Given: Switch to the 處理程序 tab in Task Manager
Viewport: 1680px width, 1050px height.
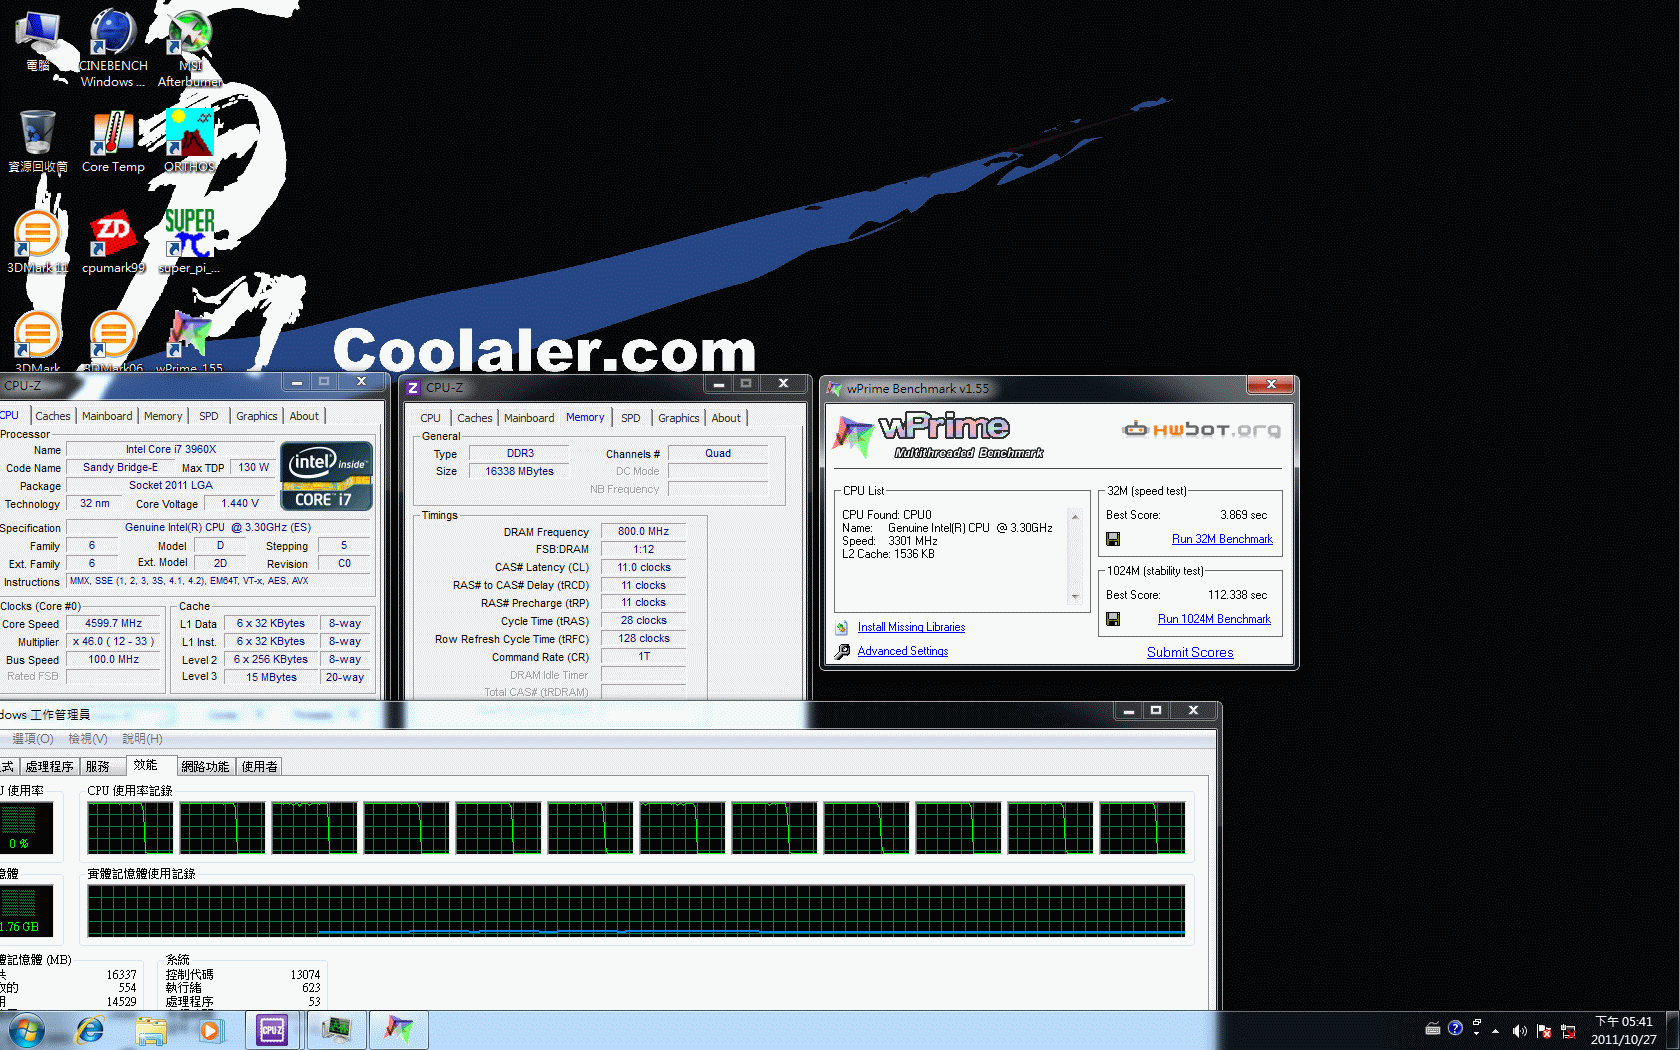Looking at the screenshot, I should click(x=50, y=767).
